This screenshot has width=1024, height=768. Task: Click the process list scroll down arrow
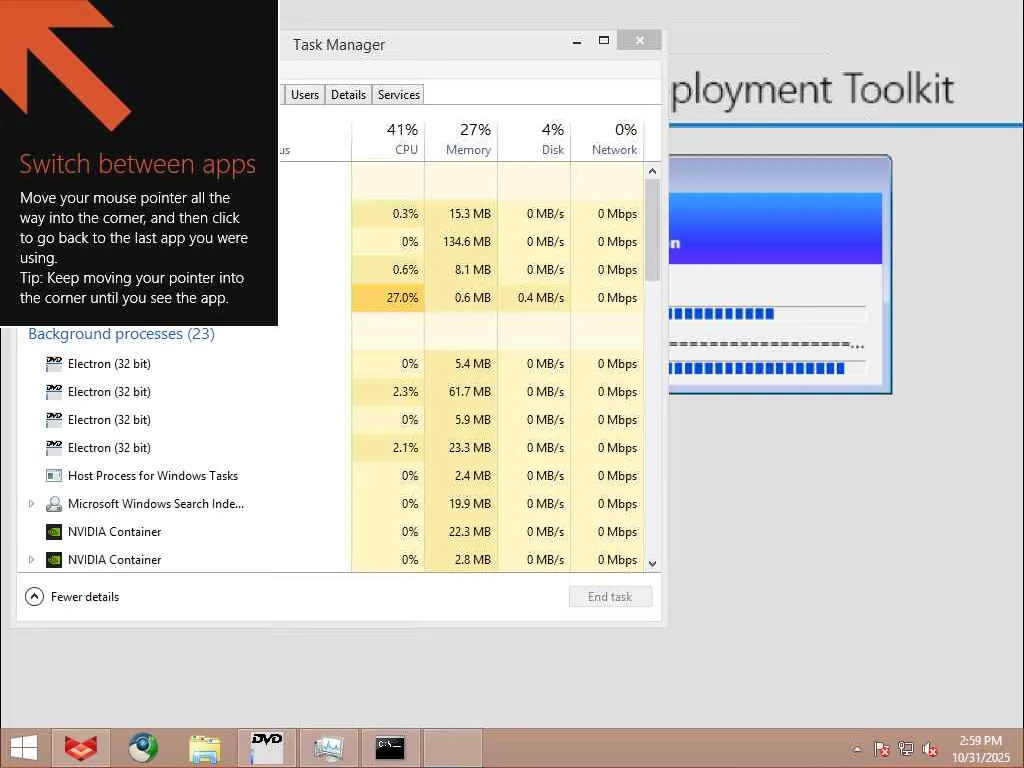pyautogui.click(x=652, y=563)
